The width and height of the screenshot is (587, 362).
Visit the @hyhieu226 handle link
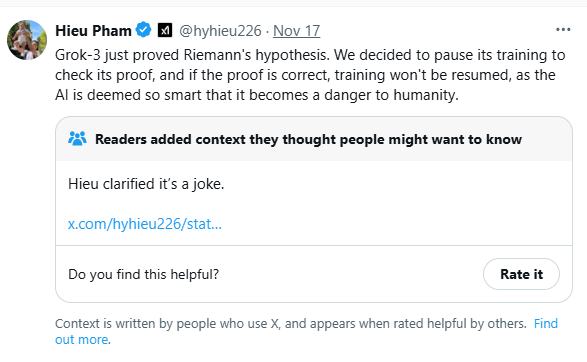220,31
